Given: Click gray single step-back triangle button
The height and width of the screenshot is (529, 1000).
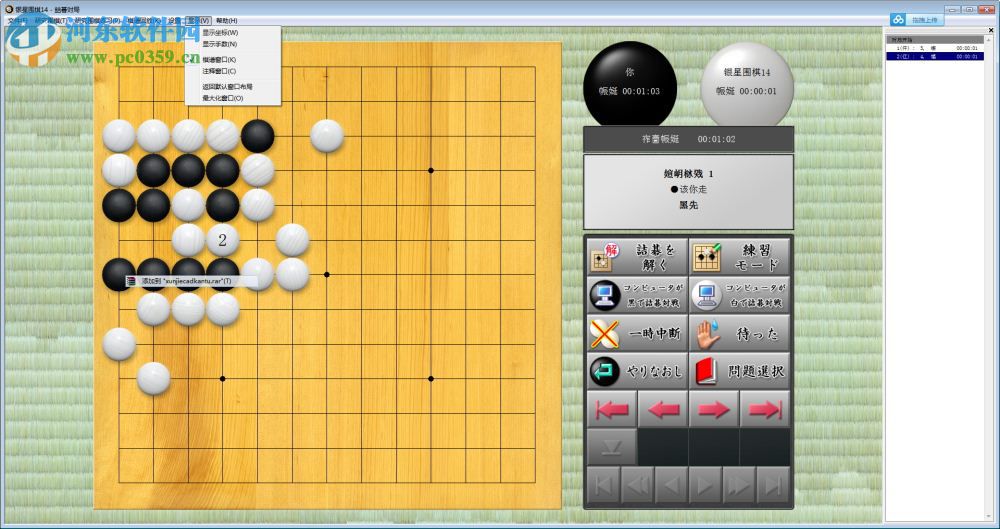Looking at the screenshot, I should click(x=671, y=486).
